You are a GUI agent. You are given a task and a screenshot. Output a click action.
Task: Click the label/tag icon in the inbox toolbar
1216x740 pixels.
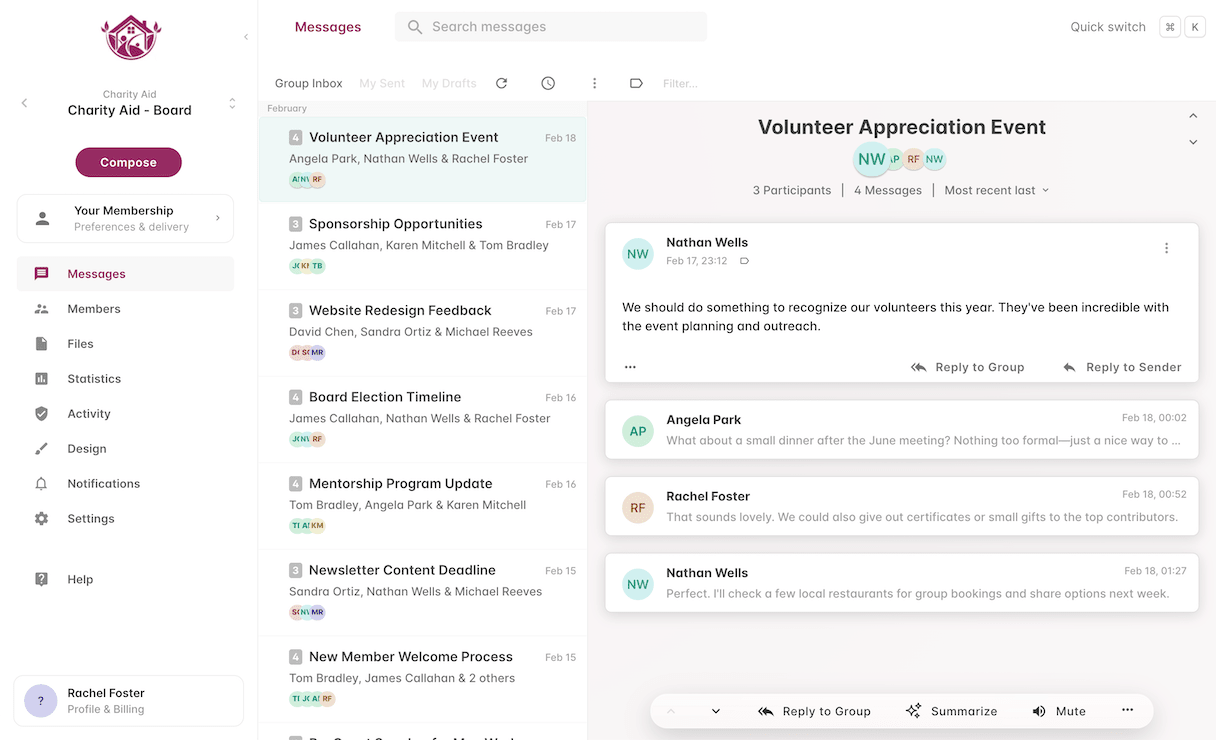click(636, 83)
